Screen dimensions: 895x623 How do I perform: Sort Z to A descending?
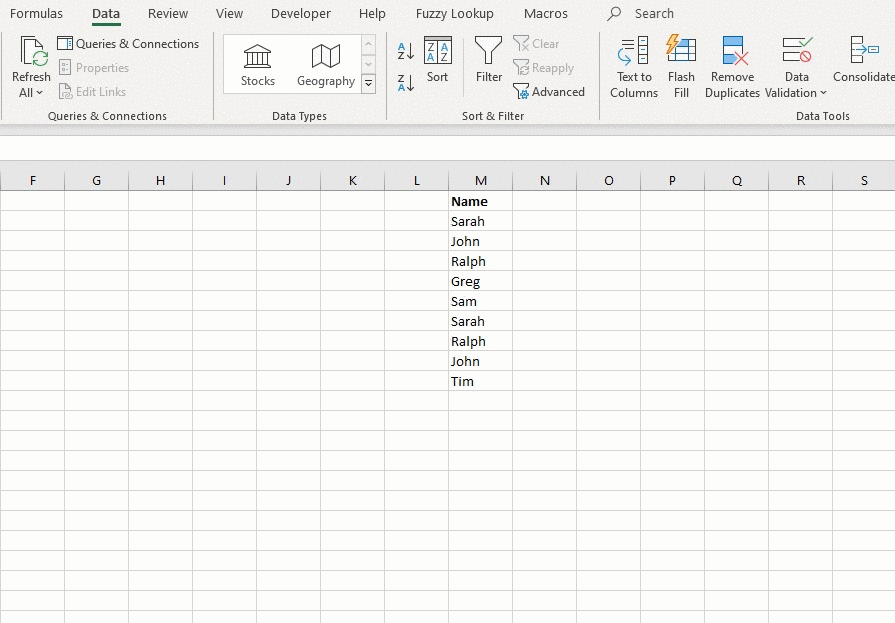point(406,83)
